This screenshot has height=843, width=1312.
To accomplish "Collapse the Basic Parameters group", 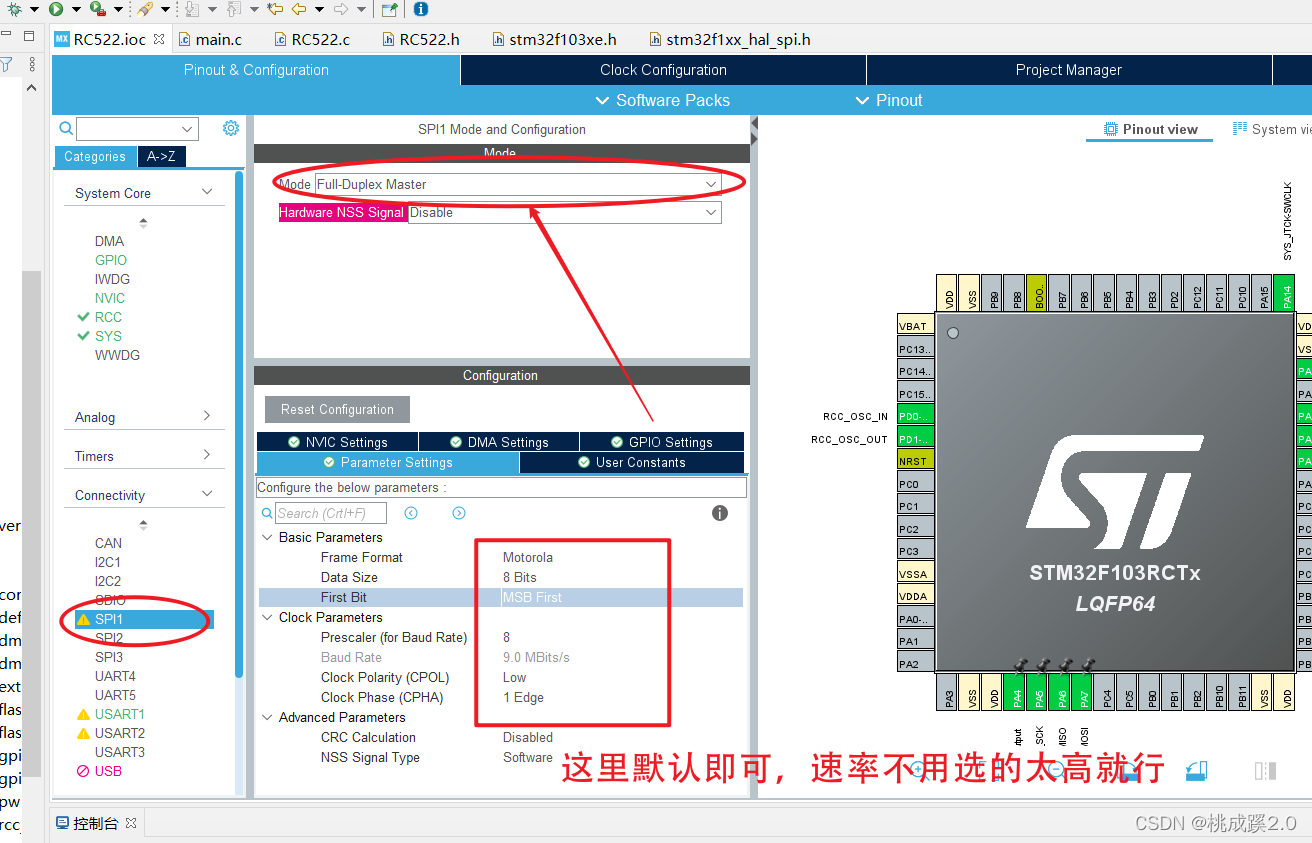I will [267, 537].
